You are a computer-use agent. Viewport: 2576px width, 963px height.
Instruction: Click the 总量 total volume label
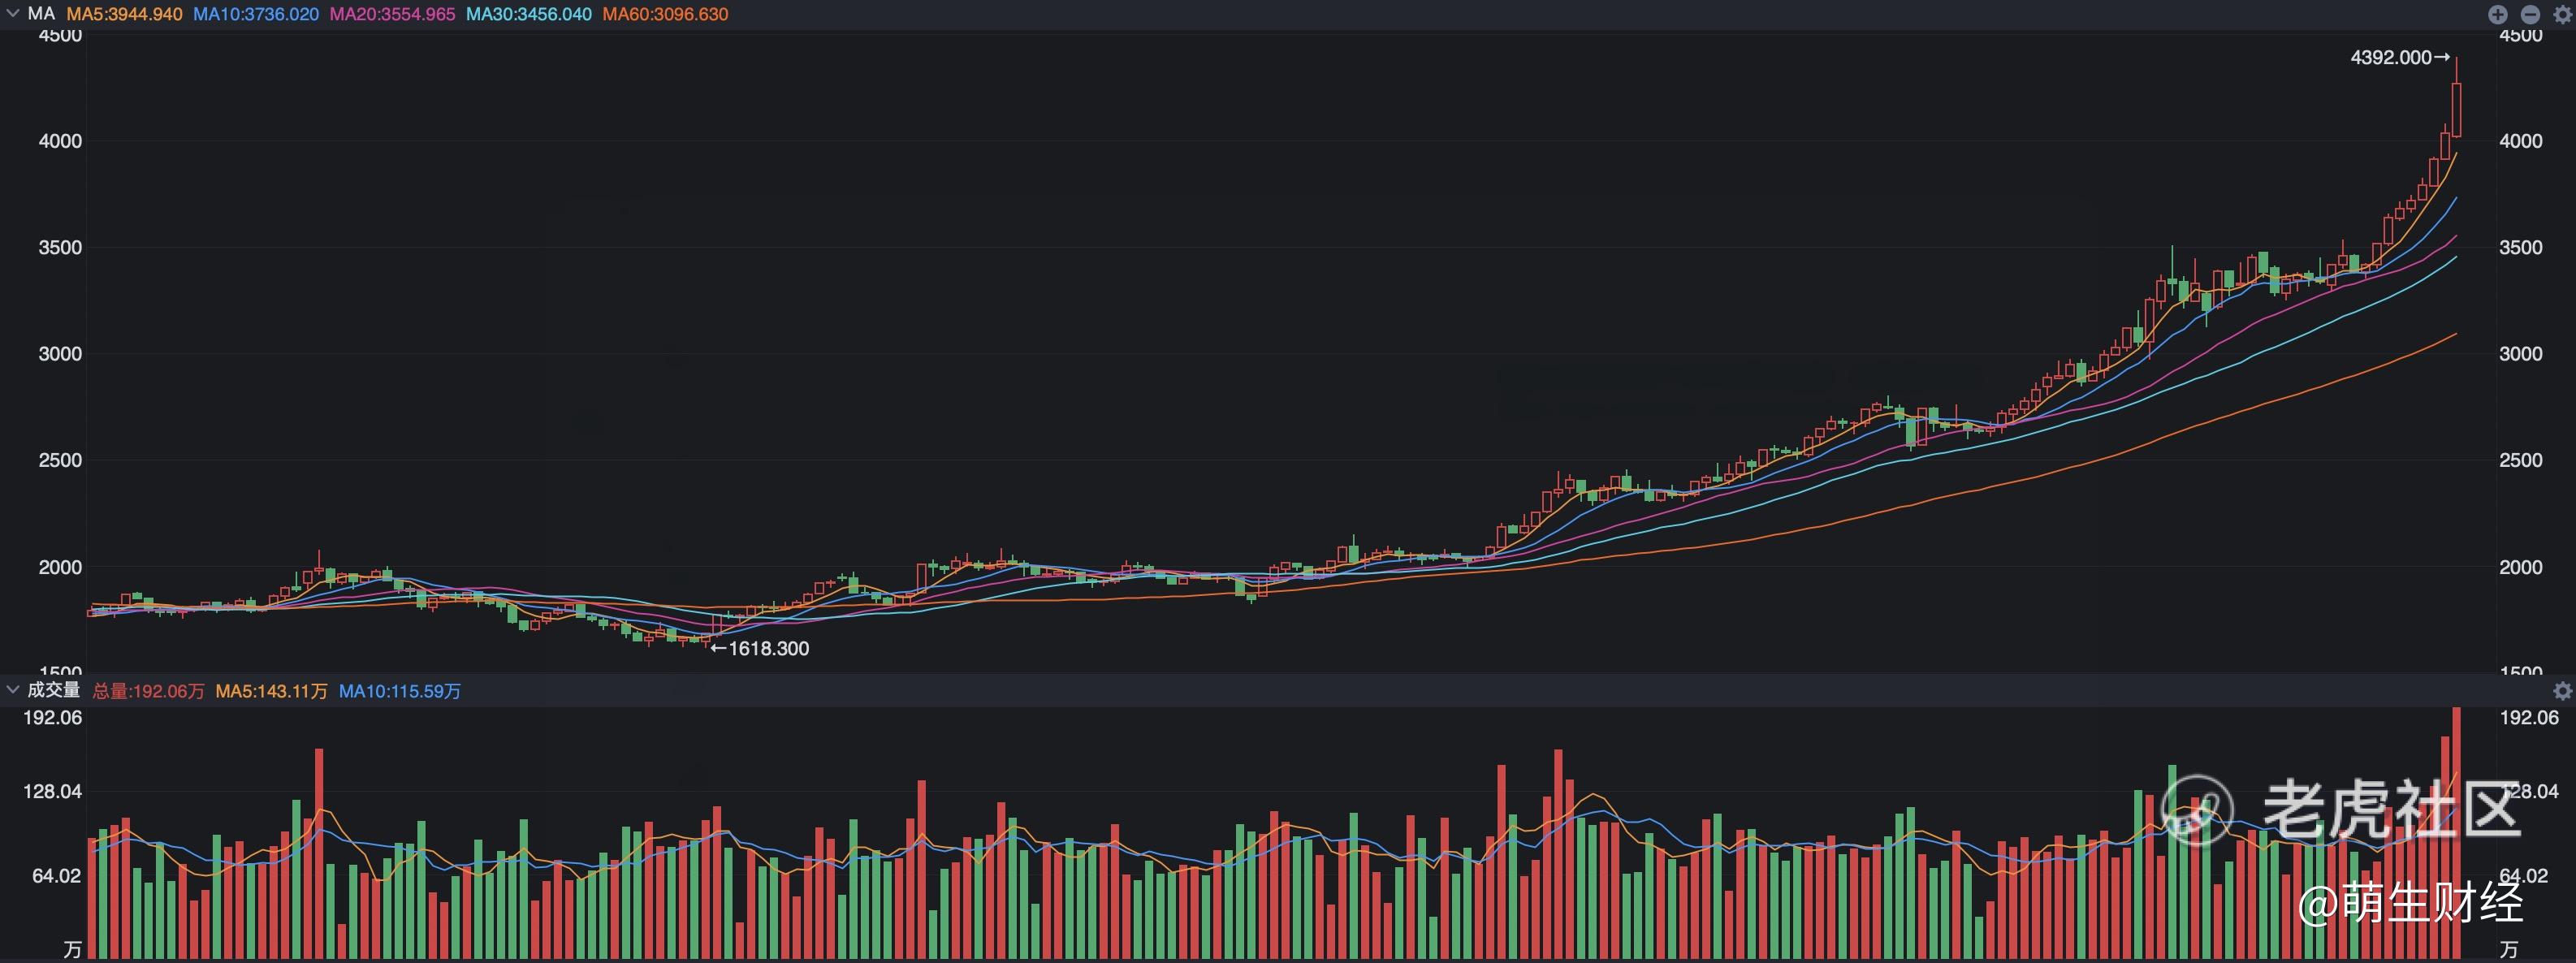click(148, 691)
